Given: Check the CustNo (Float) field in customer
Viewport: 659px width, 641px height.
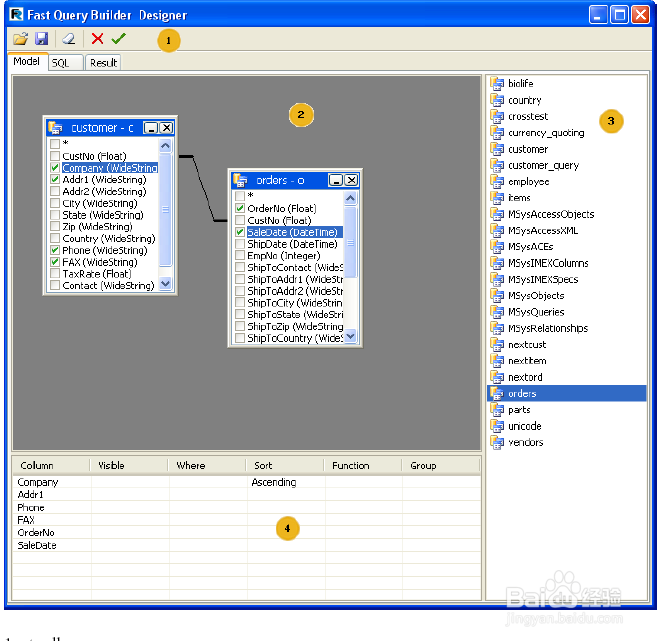Looking at the screenshot, I should [55, 156].
